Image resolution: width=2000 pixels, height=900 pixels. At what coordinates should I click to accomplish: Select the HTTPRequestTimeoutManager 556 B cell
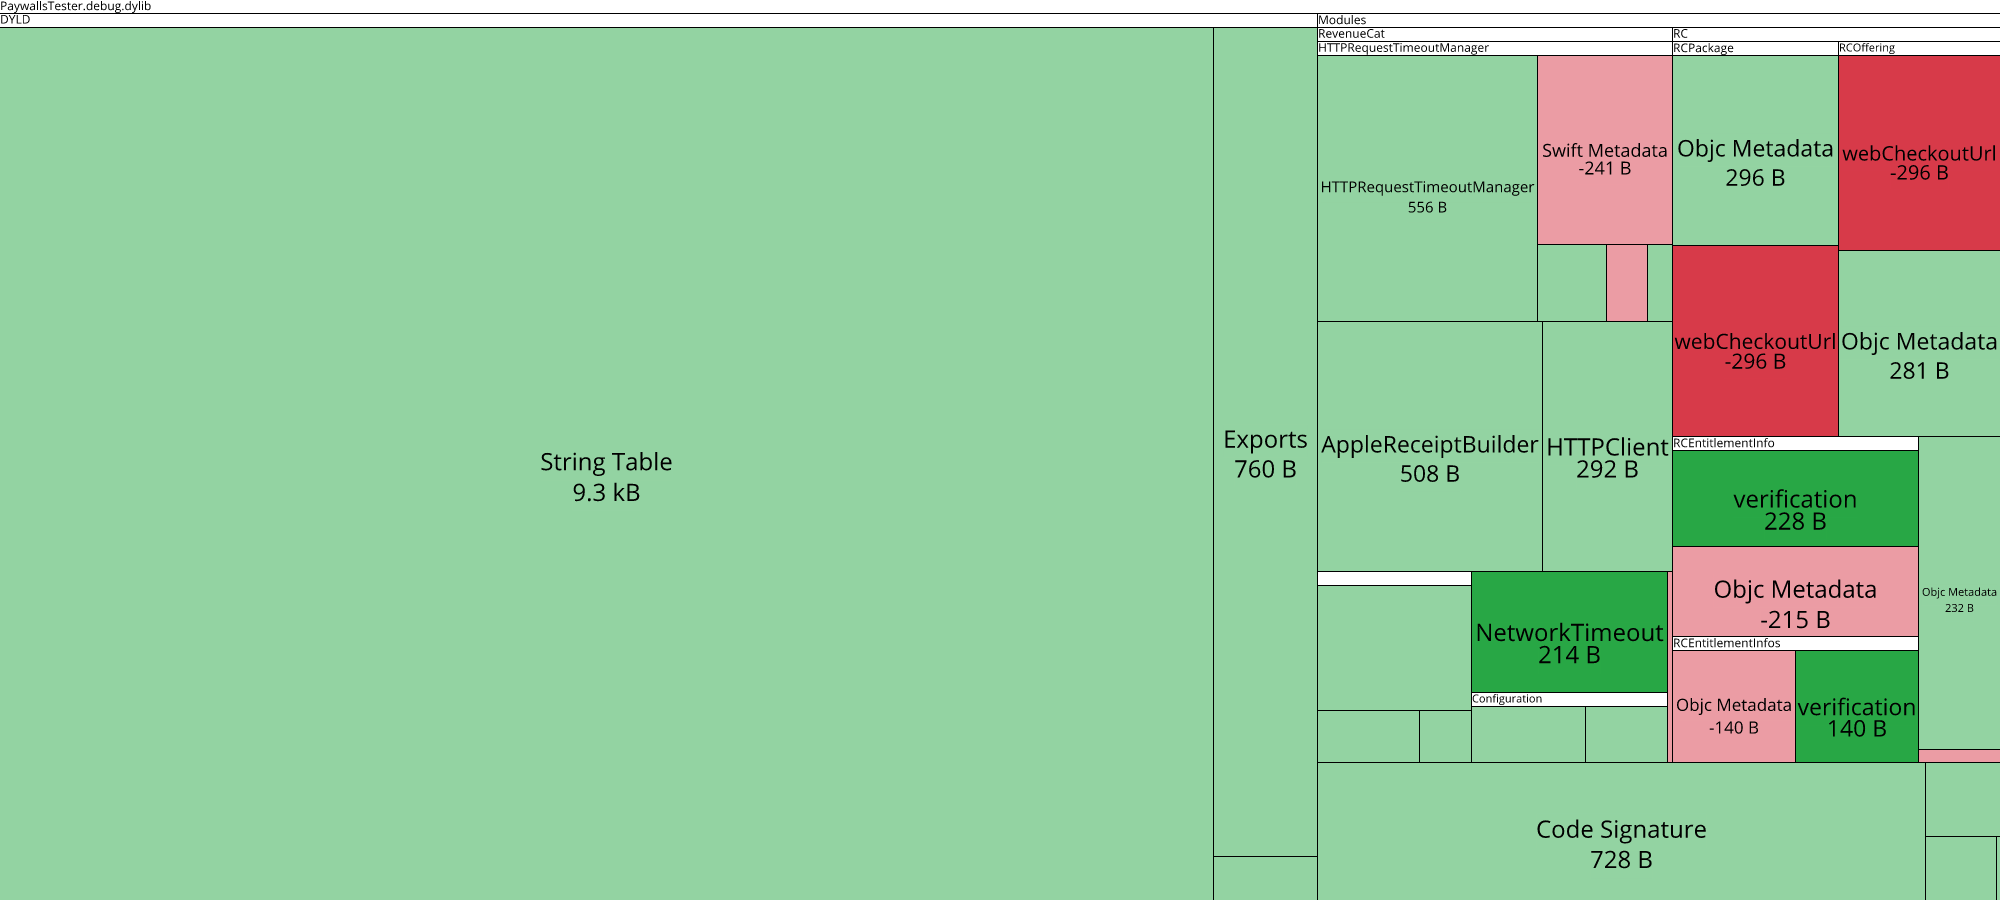[x=1427, y=188]
